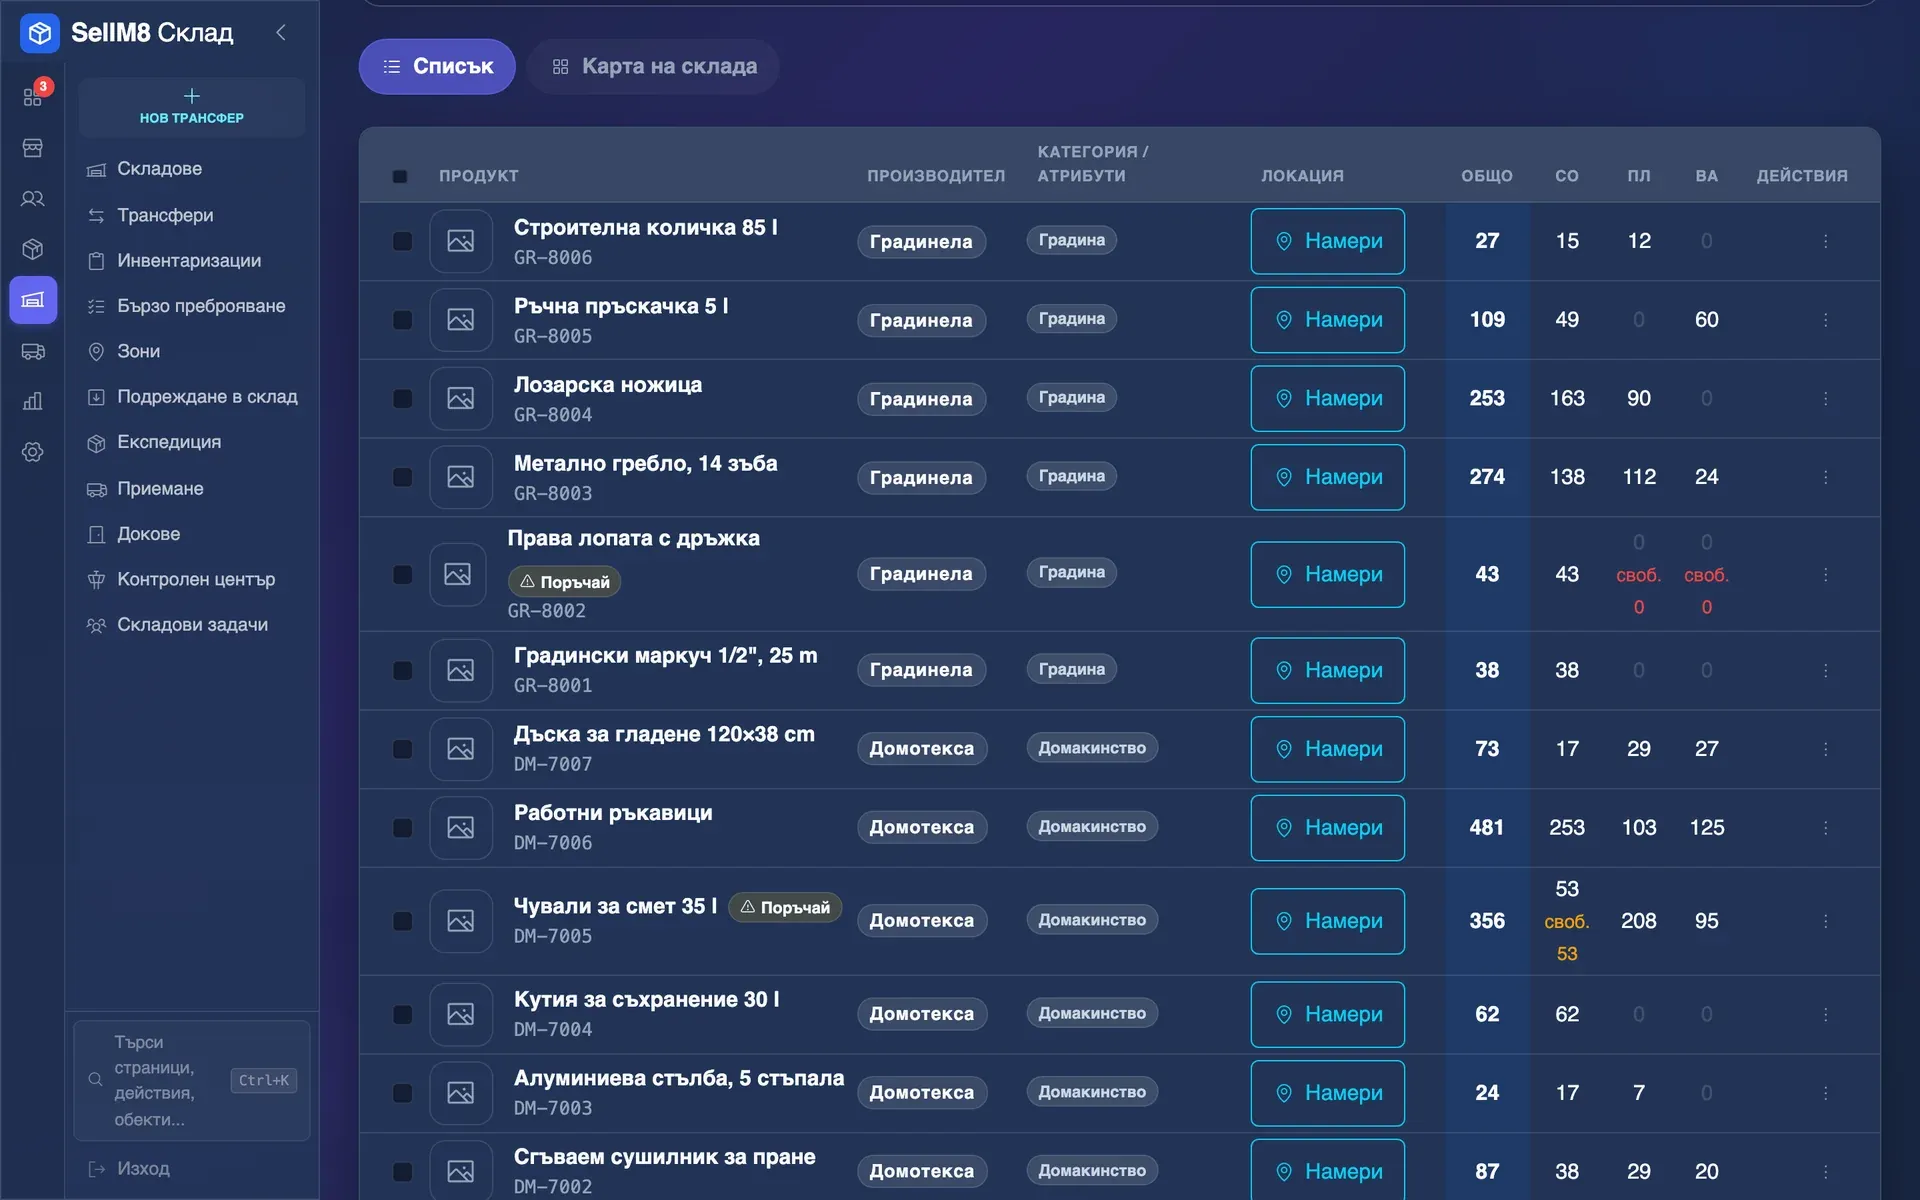Open Складови задачи in the sidebar menu
The image size is (1920, 1200).
[192, 625]
